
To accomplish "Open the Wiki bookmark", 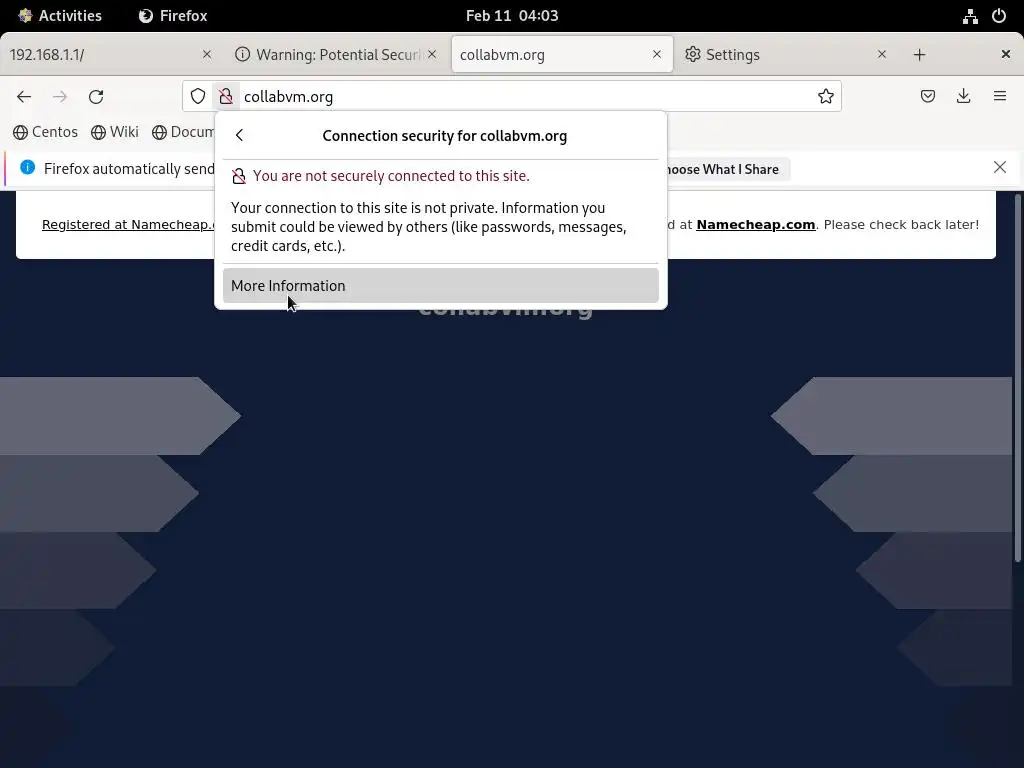I will (115, 132).
